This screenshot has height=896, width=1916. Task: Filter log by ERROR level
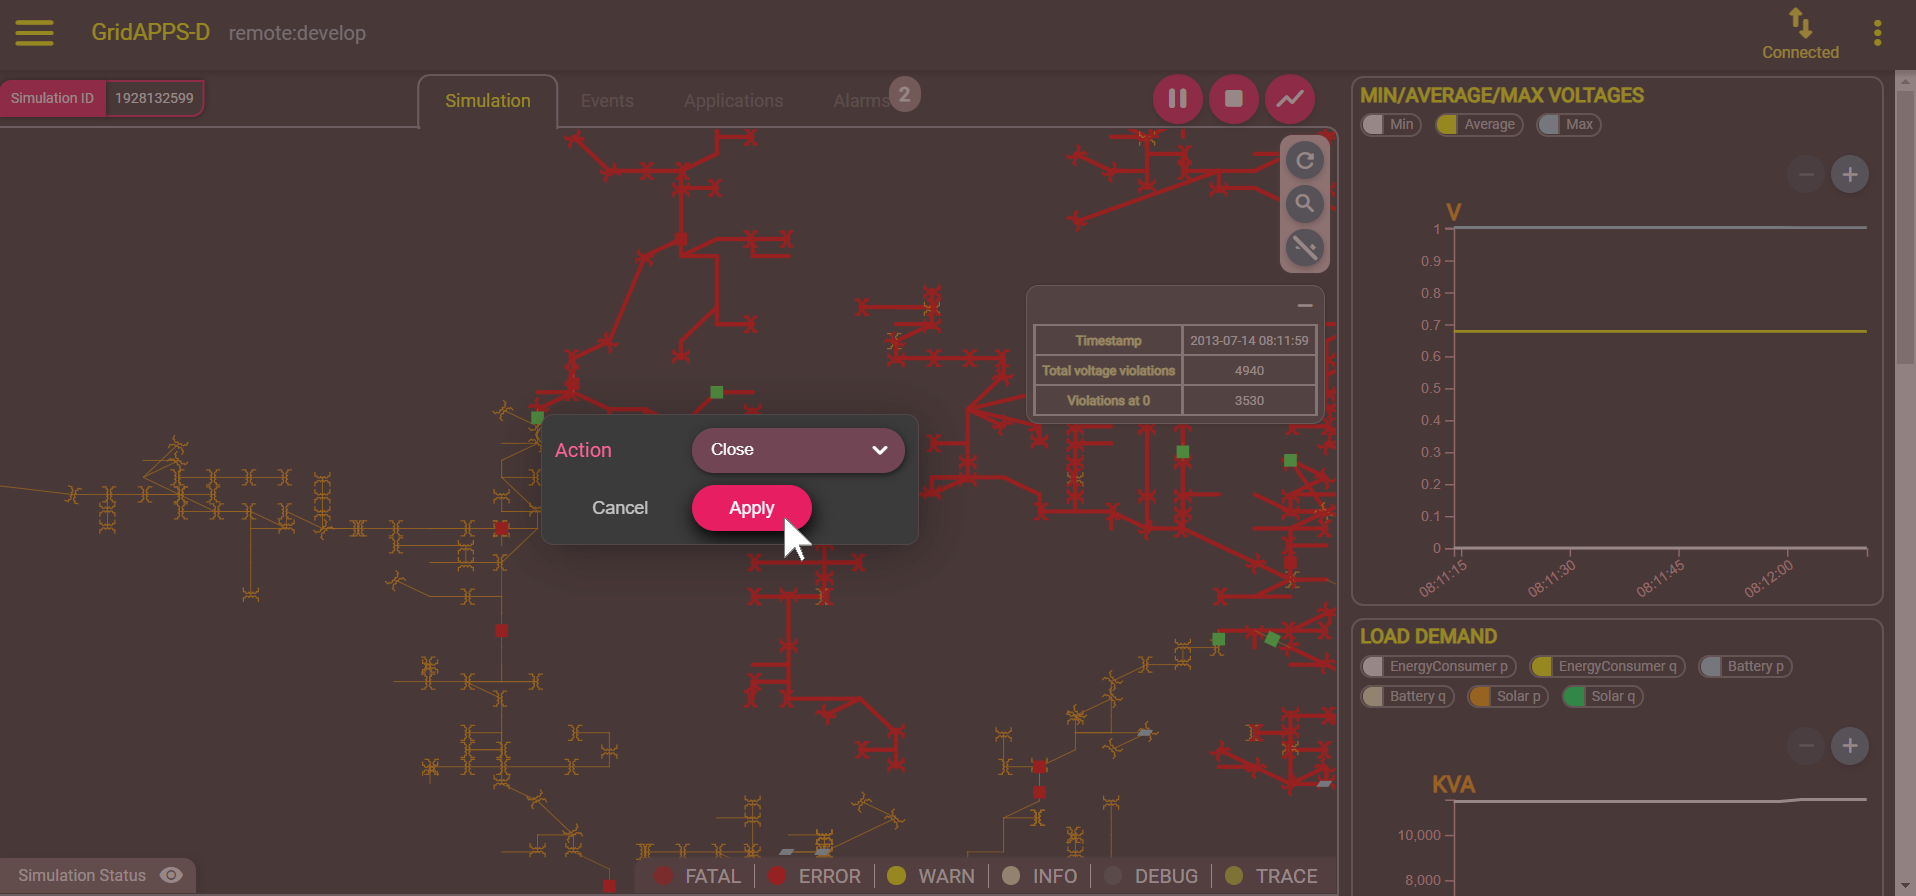(x=814, y=876)
